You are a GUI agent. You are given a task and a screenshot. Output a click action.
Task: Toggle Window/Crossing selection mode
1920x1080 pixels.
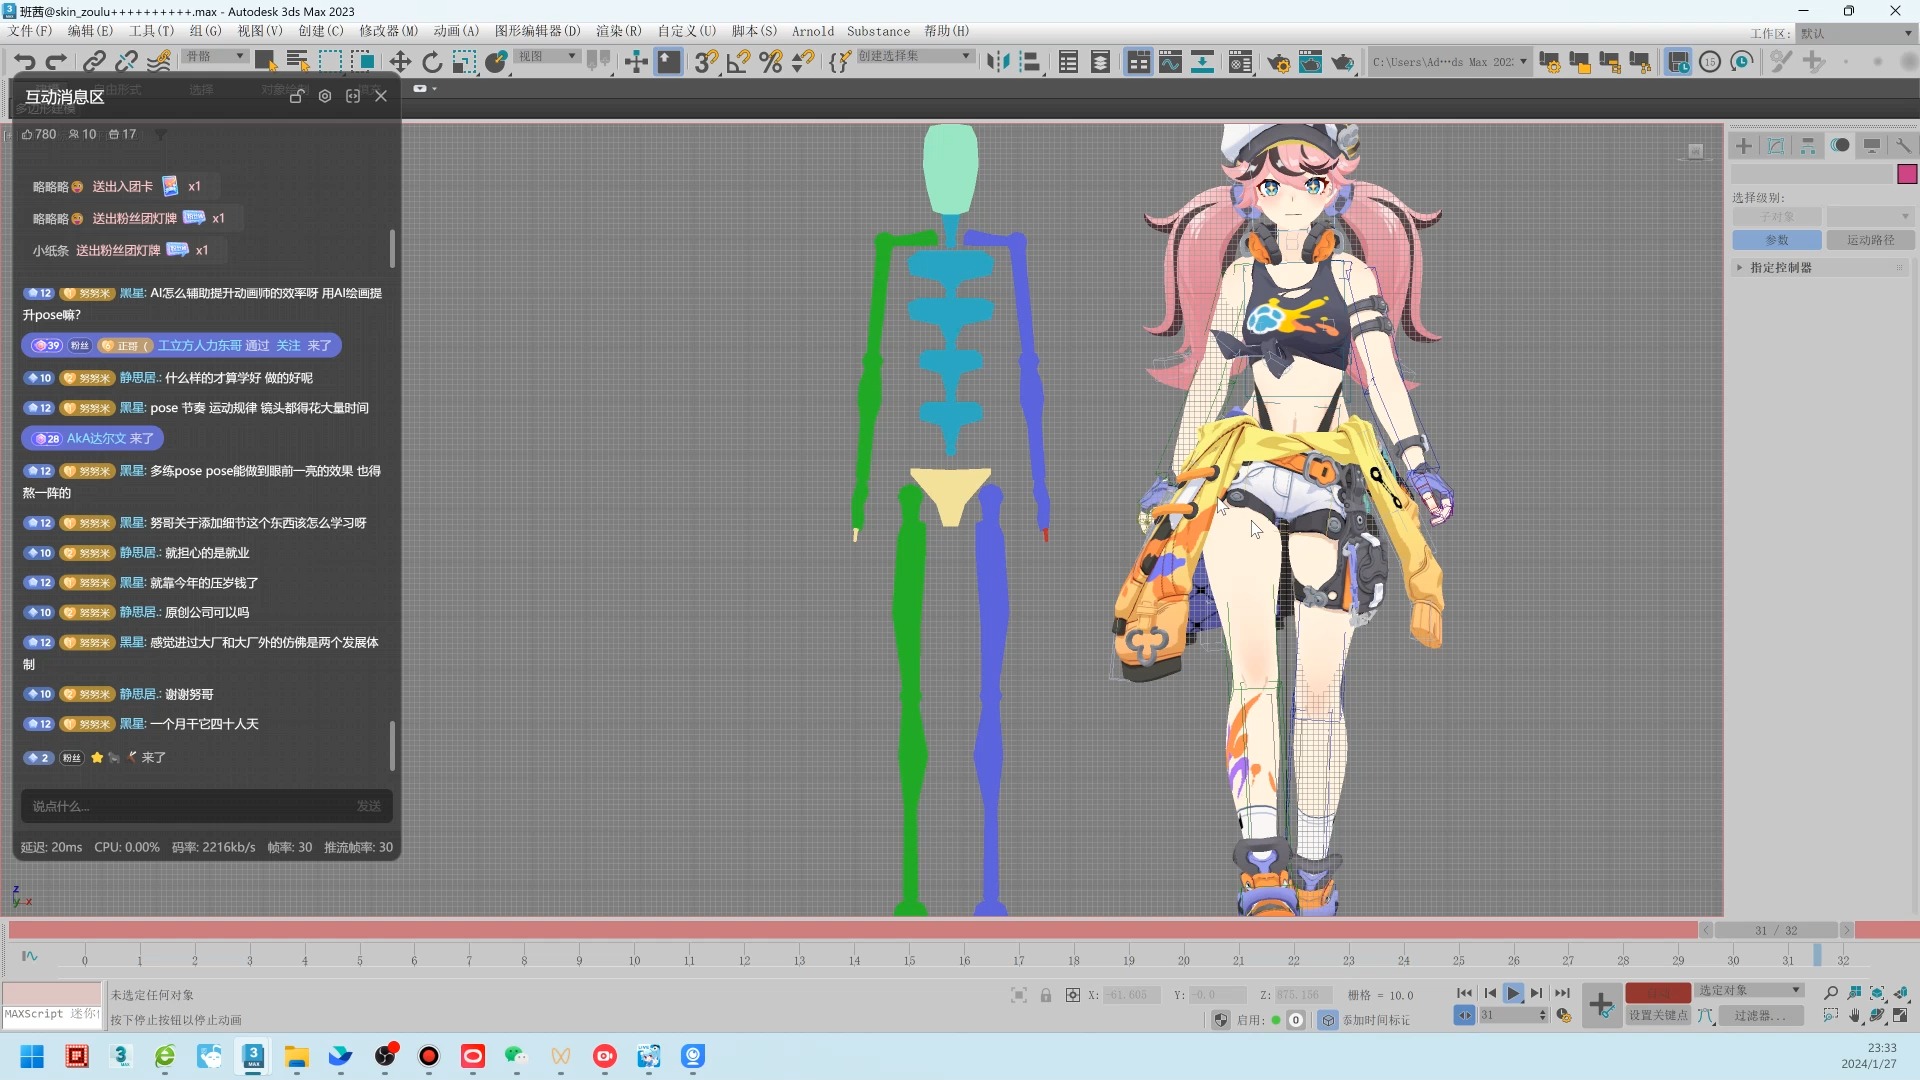click(x=362, y=62)
